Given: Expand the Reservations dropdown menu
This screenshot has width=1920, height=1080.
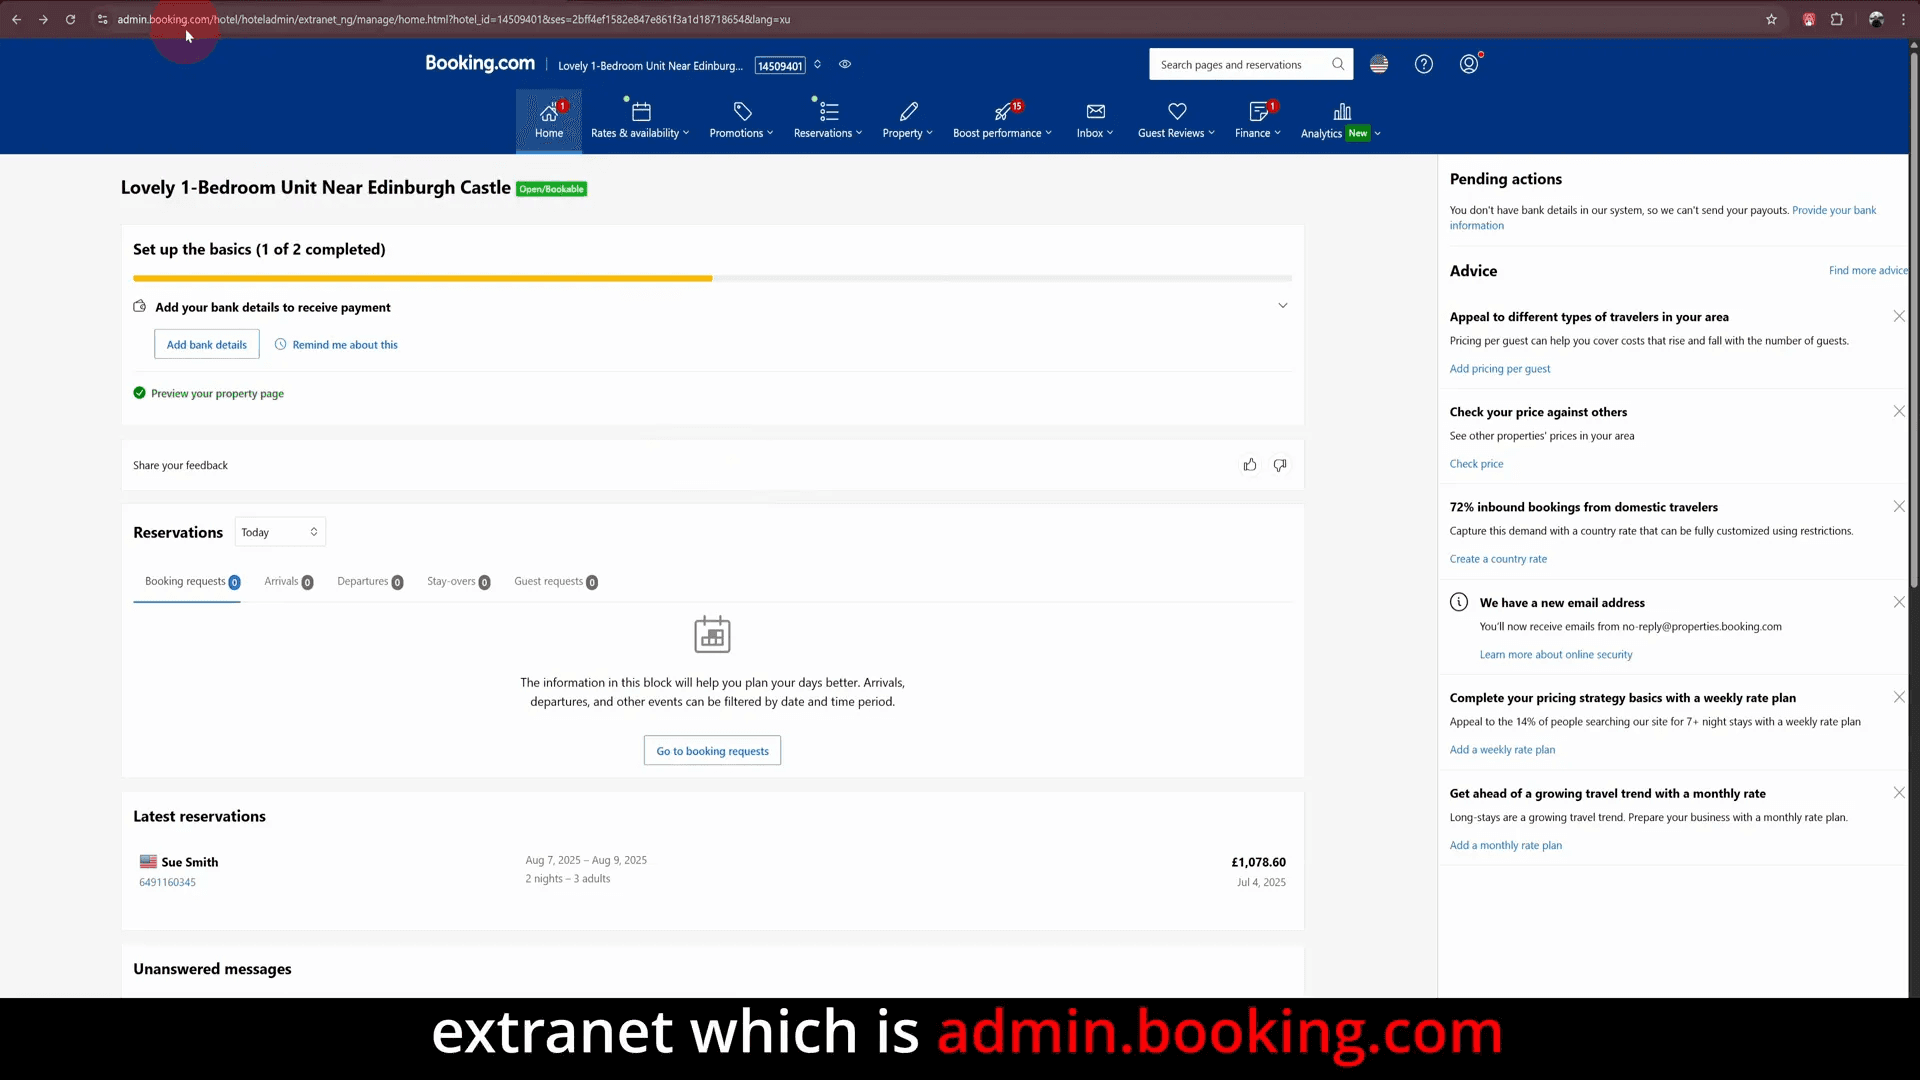Looking at the screenshot, I should tap(828, 133).
